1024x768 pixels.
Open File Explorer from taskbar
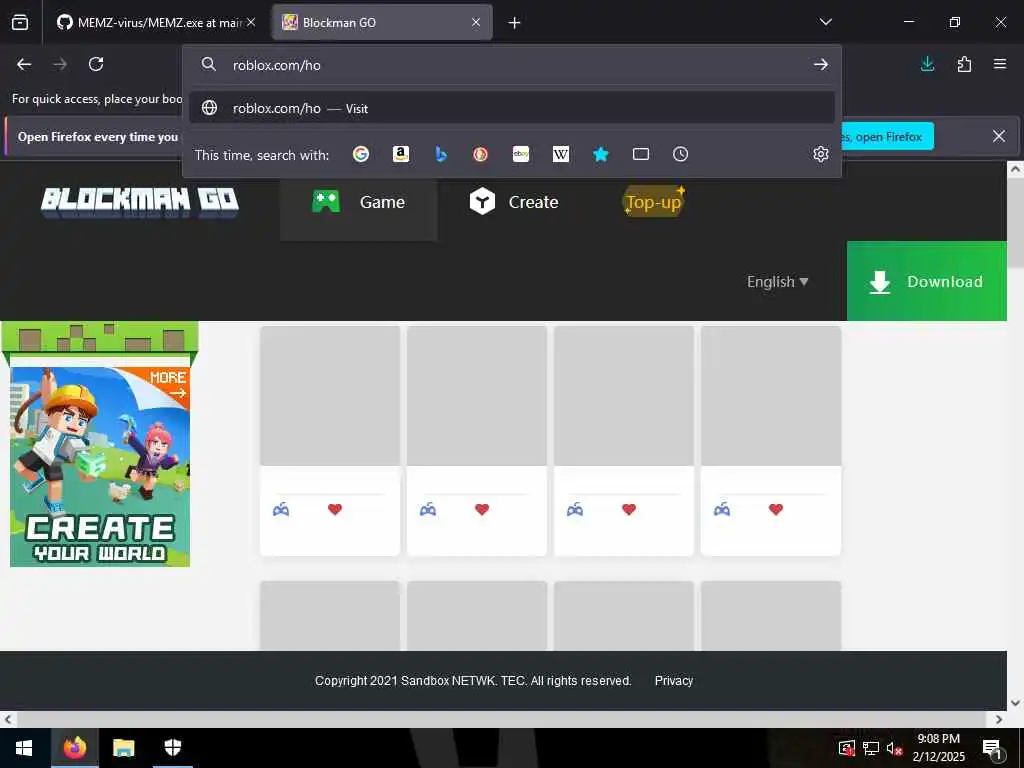pyautogui.click(x=123, y=748)
